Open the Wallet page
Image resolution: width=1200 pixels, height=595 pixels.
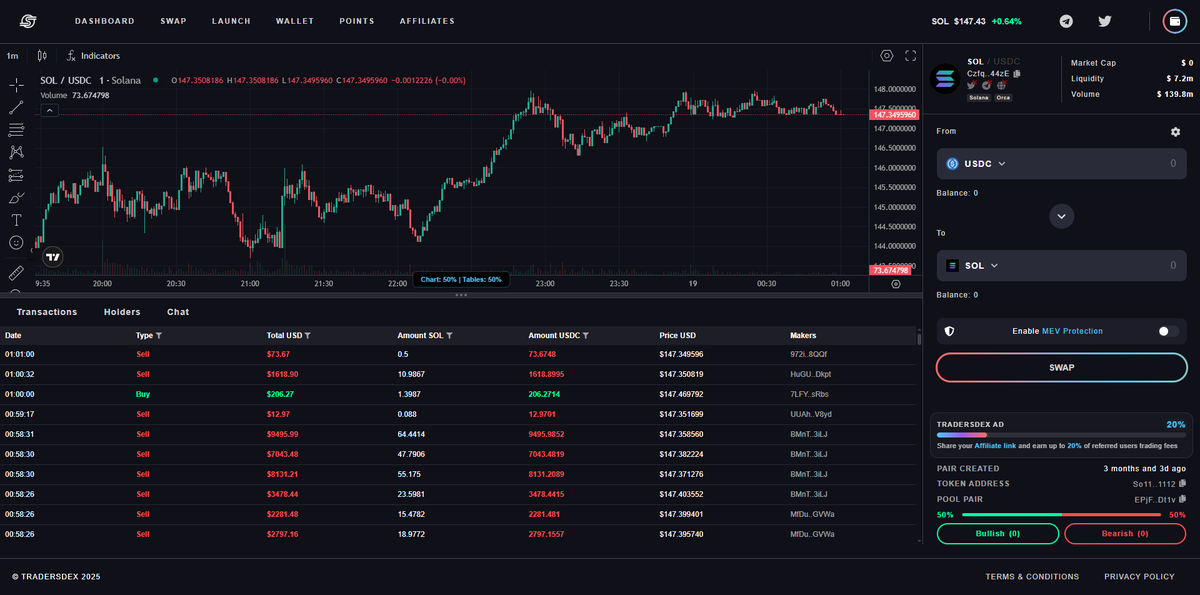(x=295, y=21)
